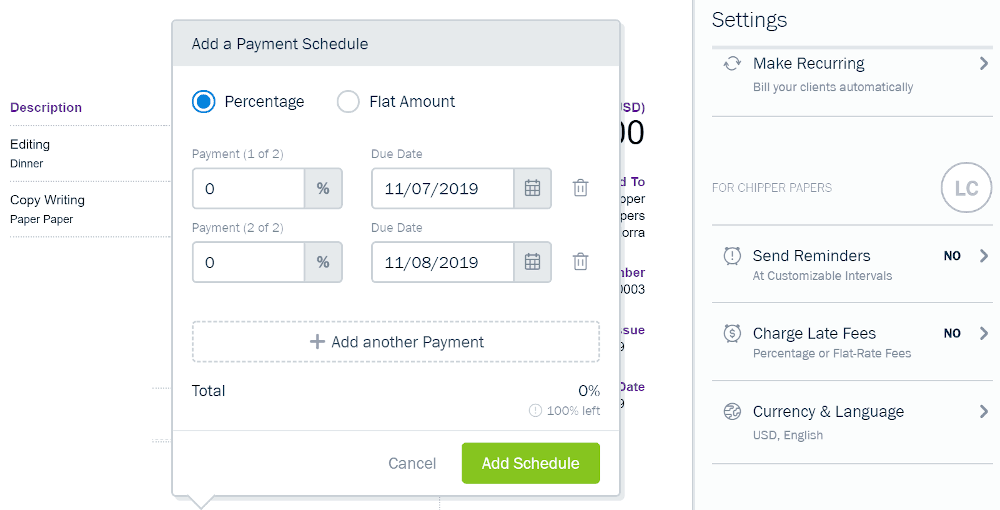Screen dimensions: 1000x510
Task: Click the LC client avatar circle
Action: [966, 187]
